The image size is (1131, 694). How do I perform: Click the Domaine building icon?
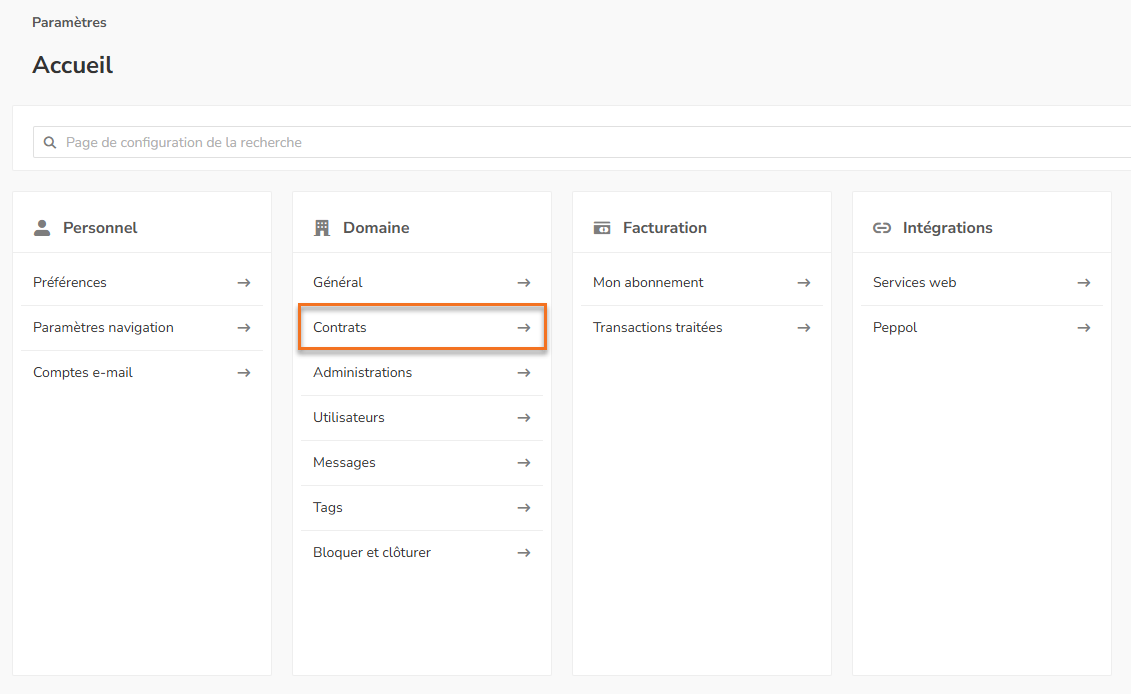tap(322, 228)
